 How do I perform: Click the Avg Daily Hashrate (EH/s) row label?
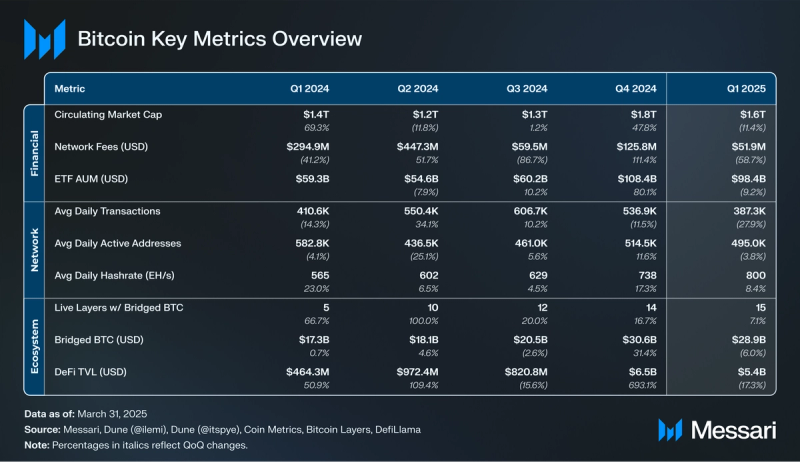115,275
